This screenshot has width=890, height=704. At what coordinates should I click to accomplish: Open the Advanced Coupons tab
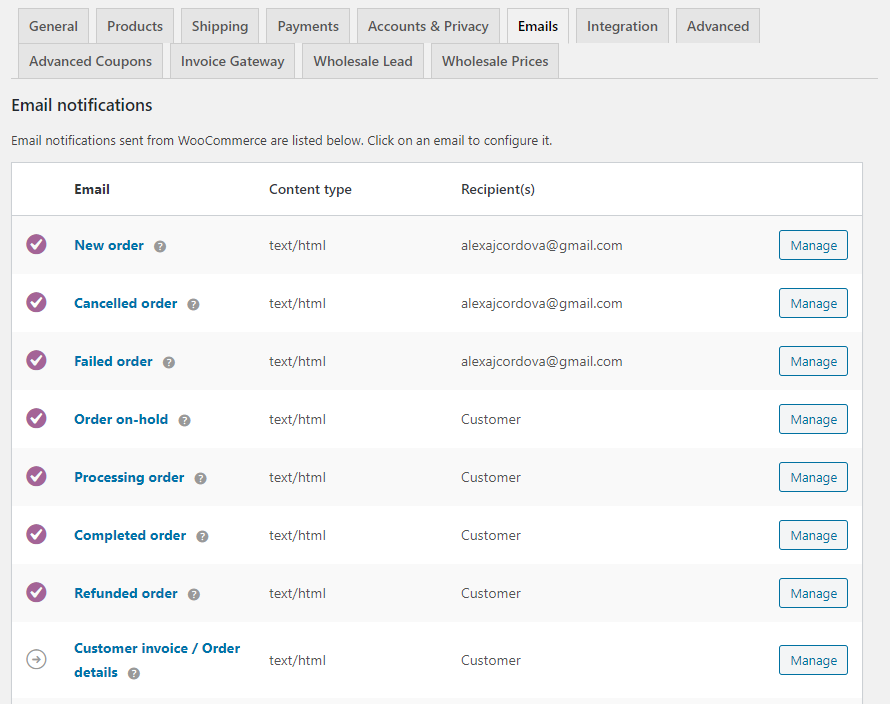coord(90,61)
